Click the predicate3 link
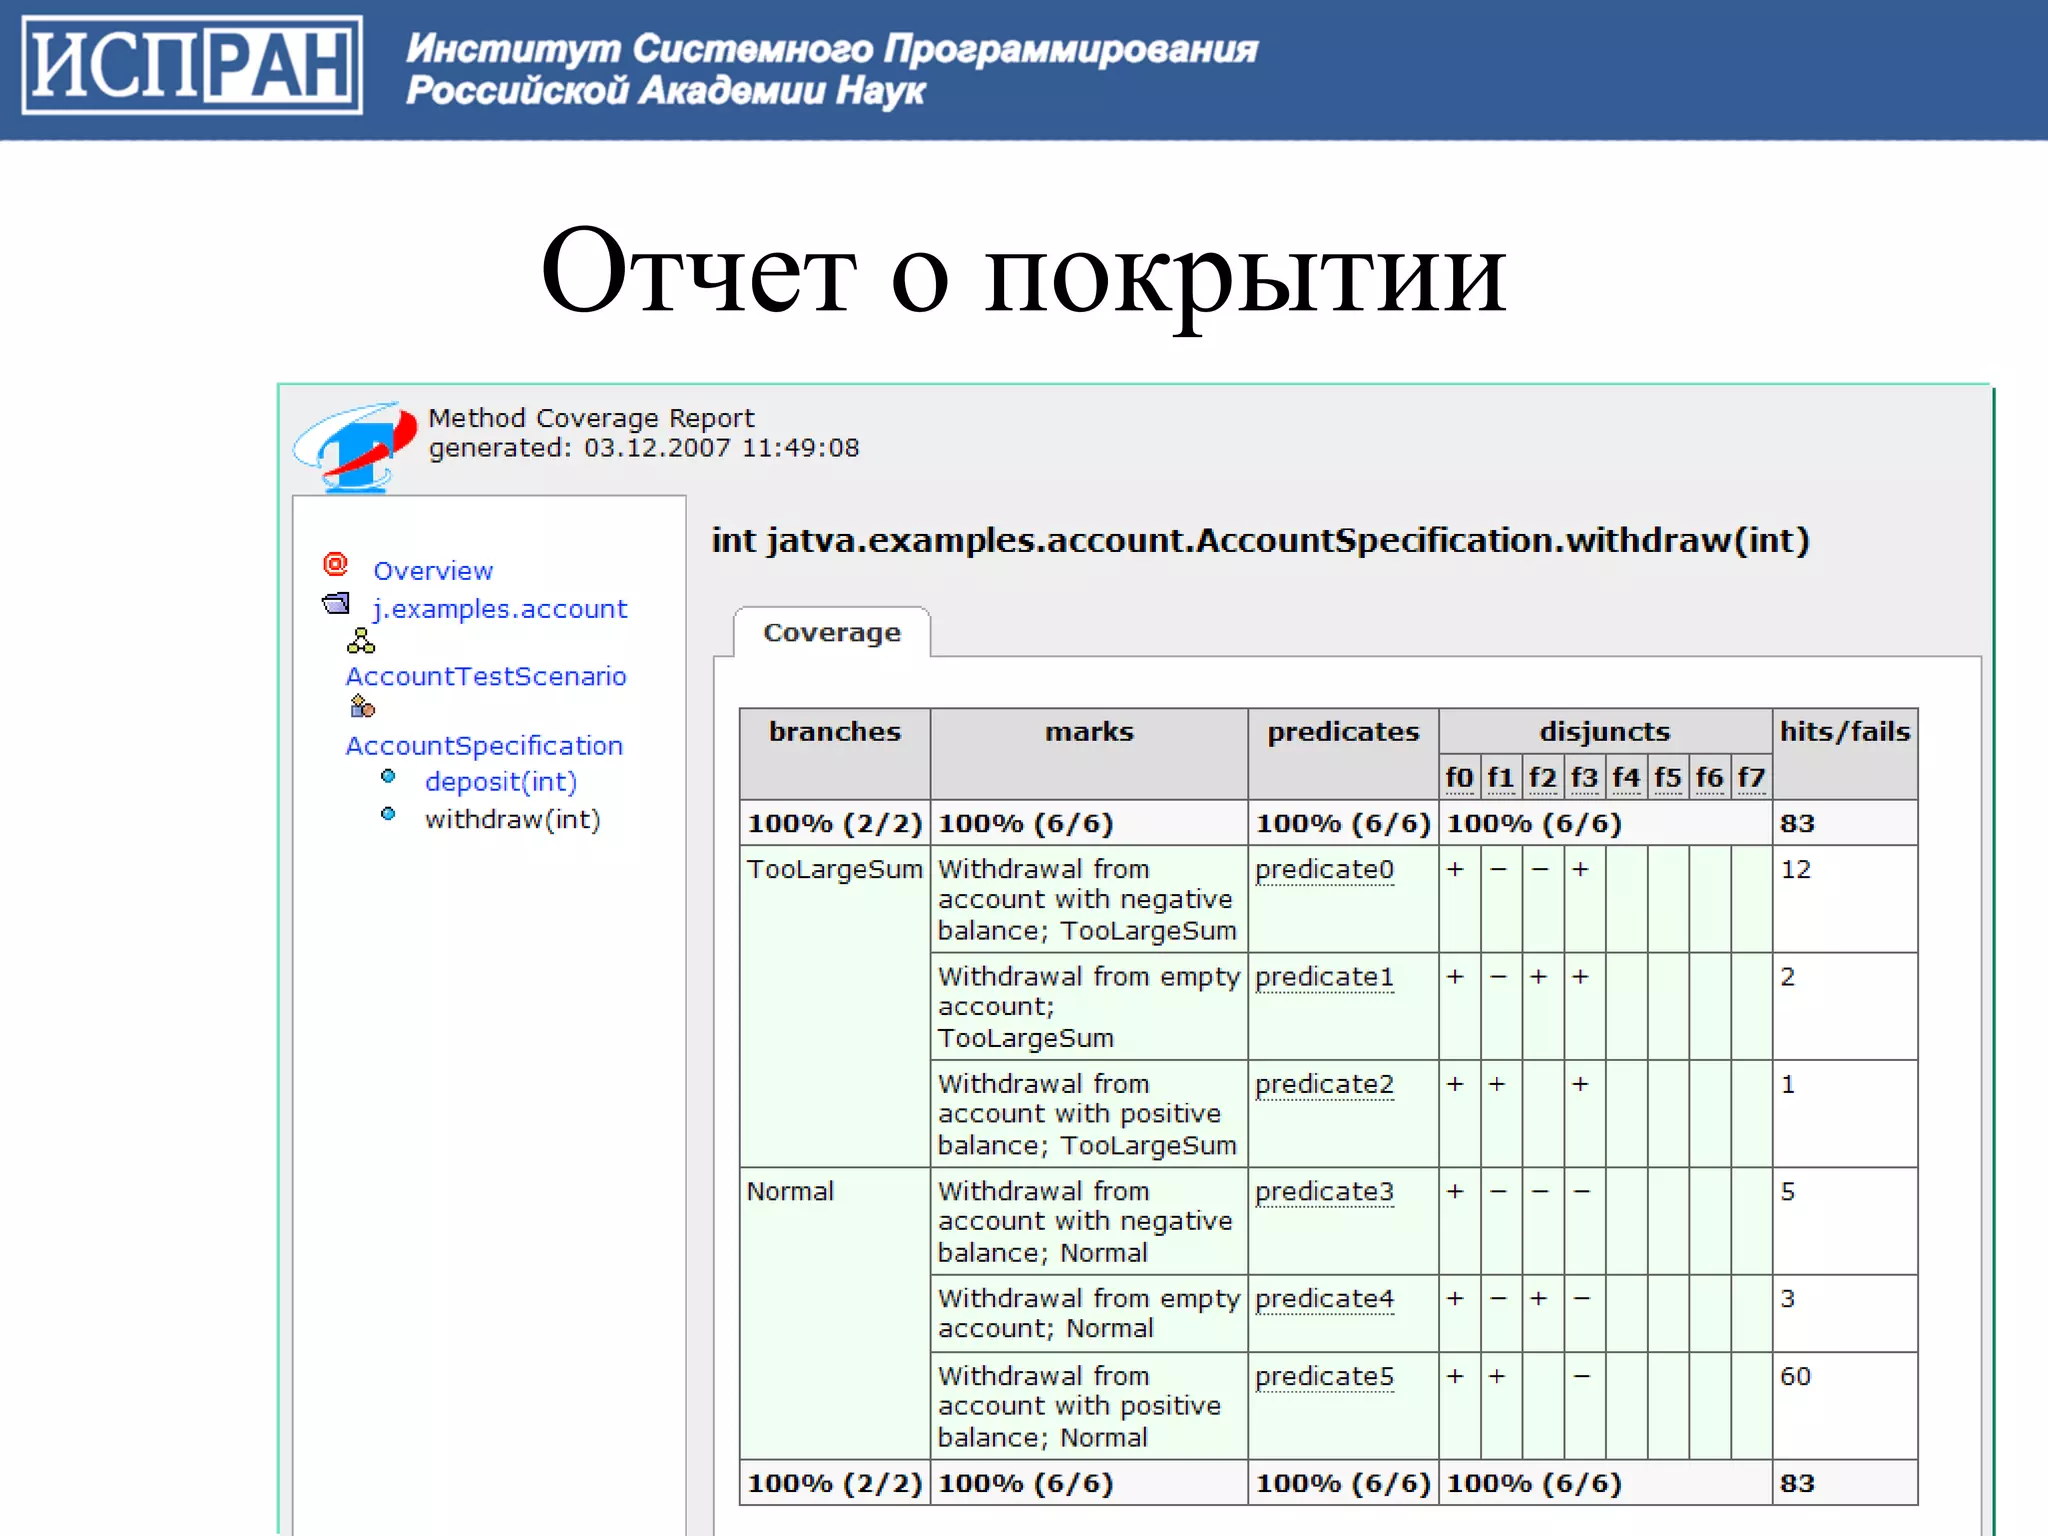The image size is (2048, 1536). click(1324, 1192)
